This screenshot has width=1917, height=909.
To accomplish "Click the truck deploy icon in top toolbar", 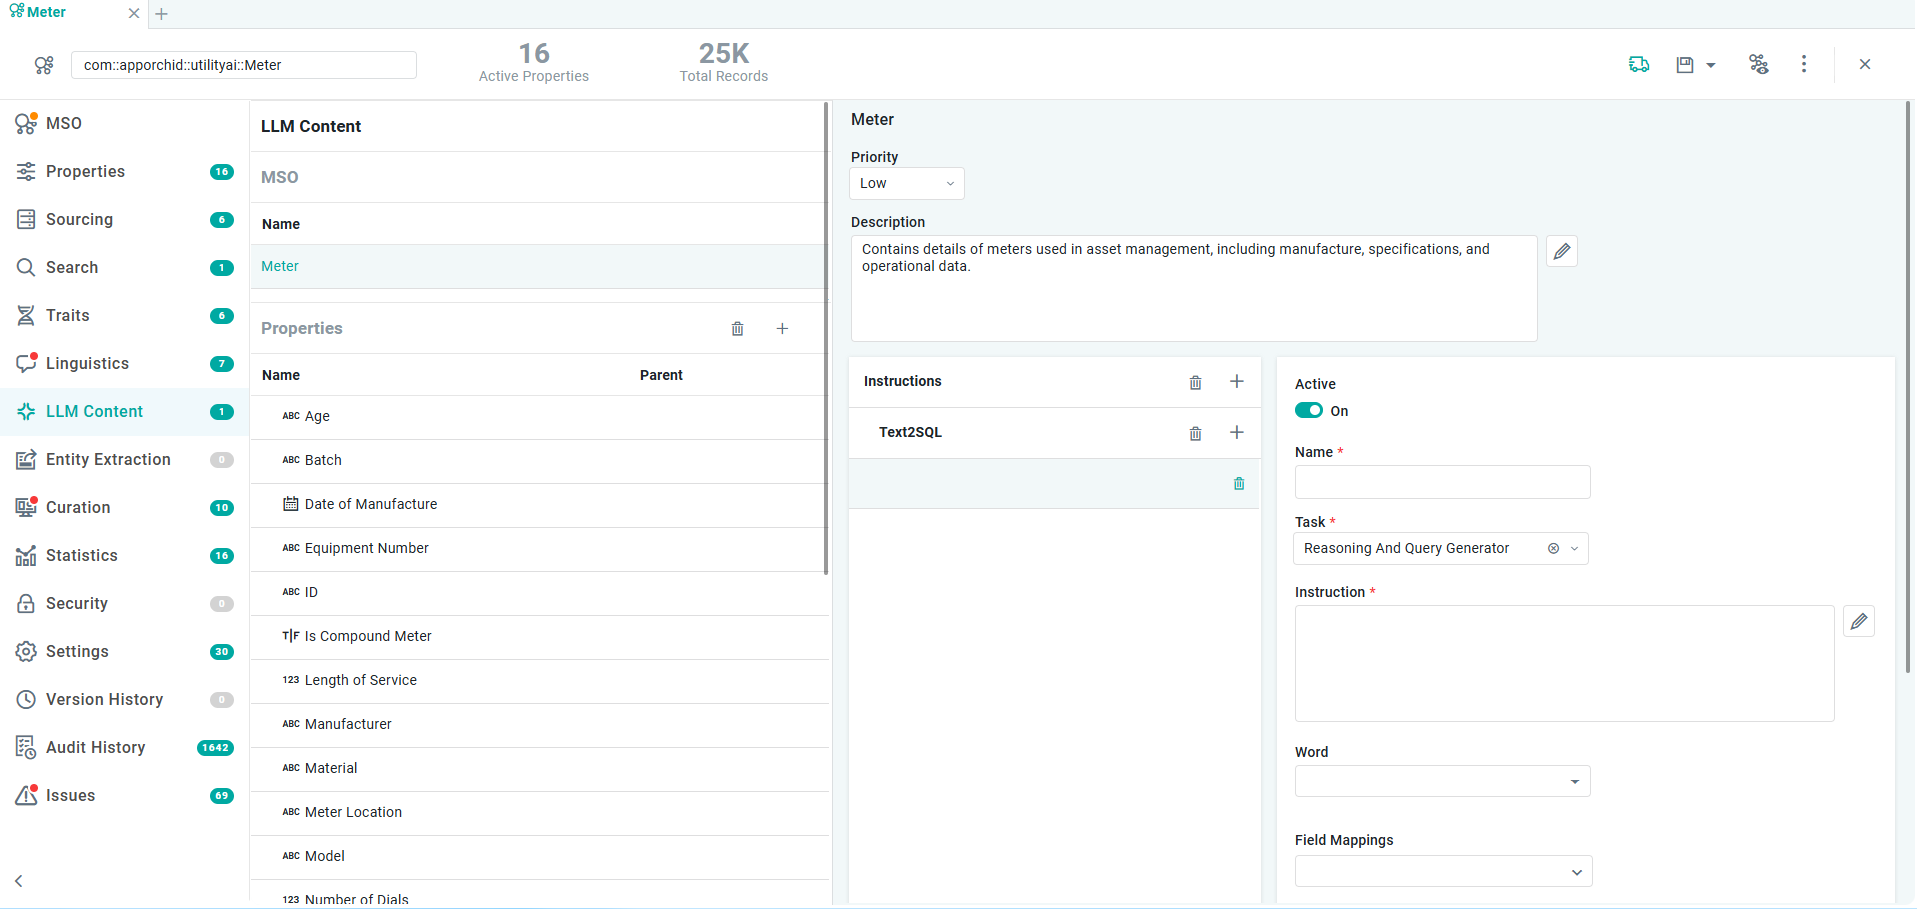I will (1638, 65).
